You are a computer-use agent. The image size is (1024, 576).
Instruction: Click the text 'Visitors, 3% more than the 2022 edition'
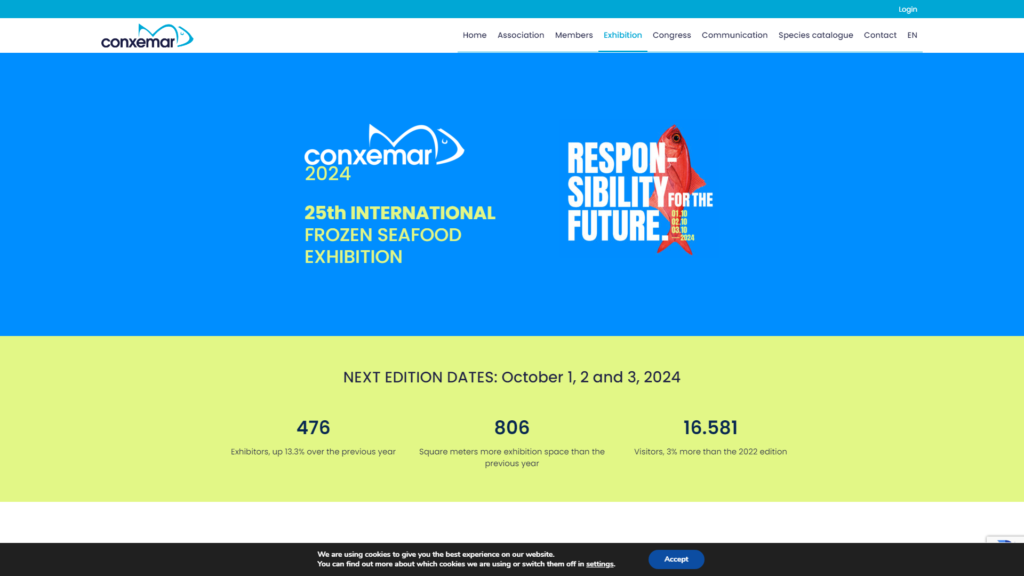click(x=710, y=451)
